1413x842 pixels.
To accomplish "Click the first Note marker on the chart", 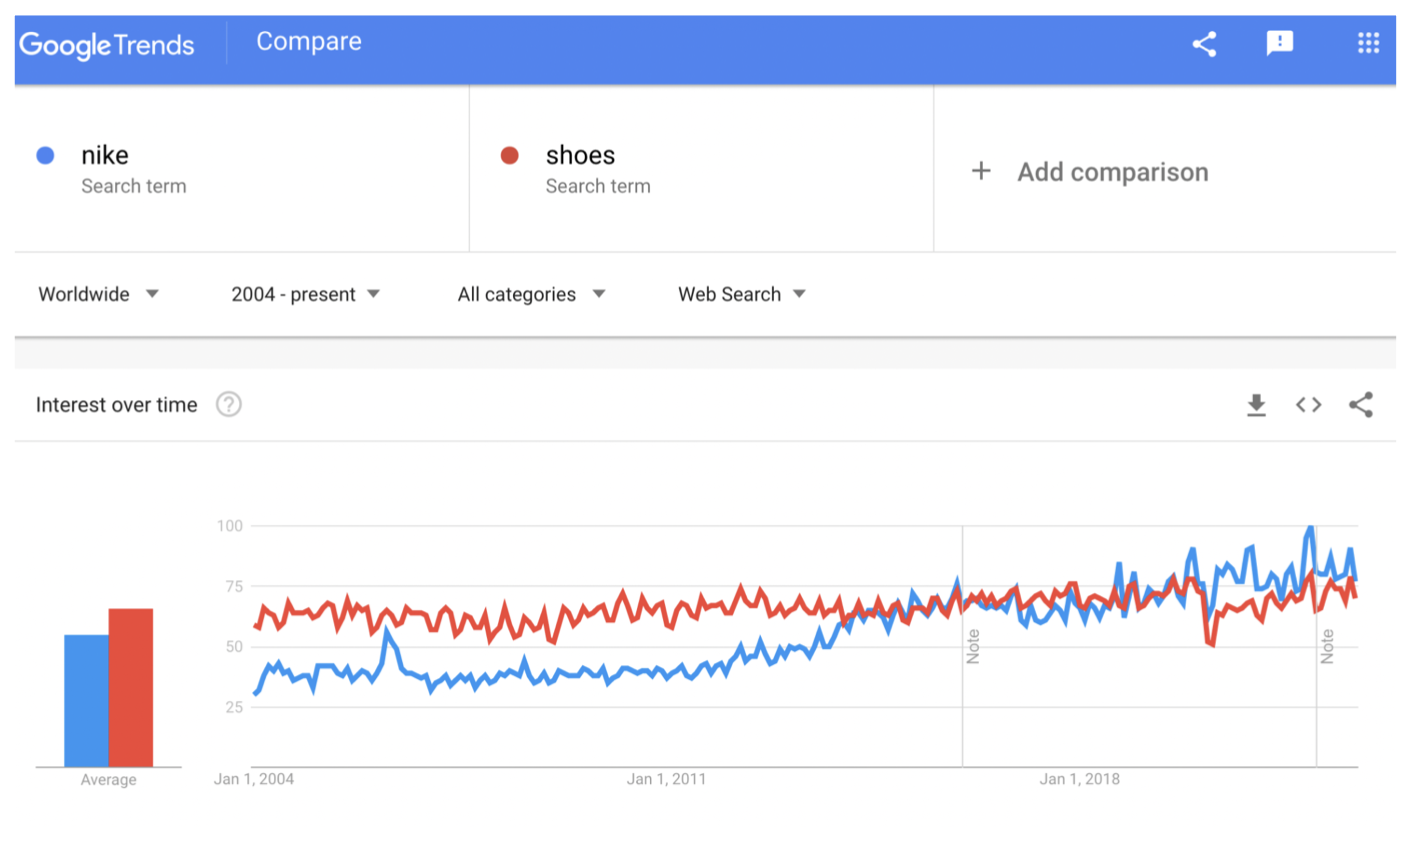I will 972,646.
